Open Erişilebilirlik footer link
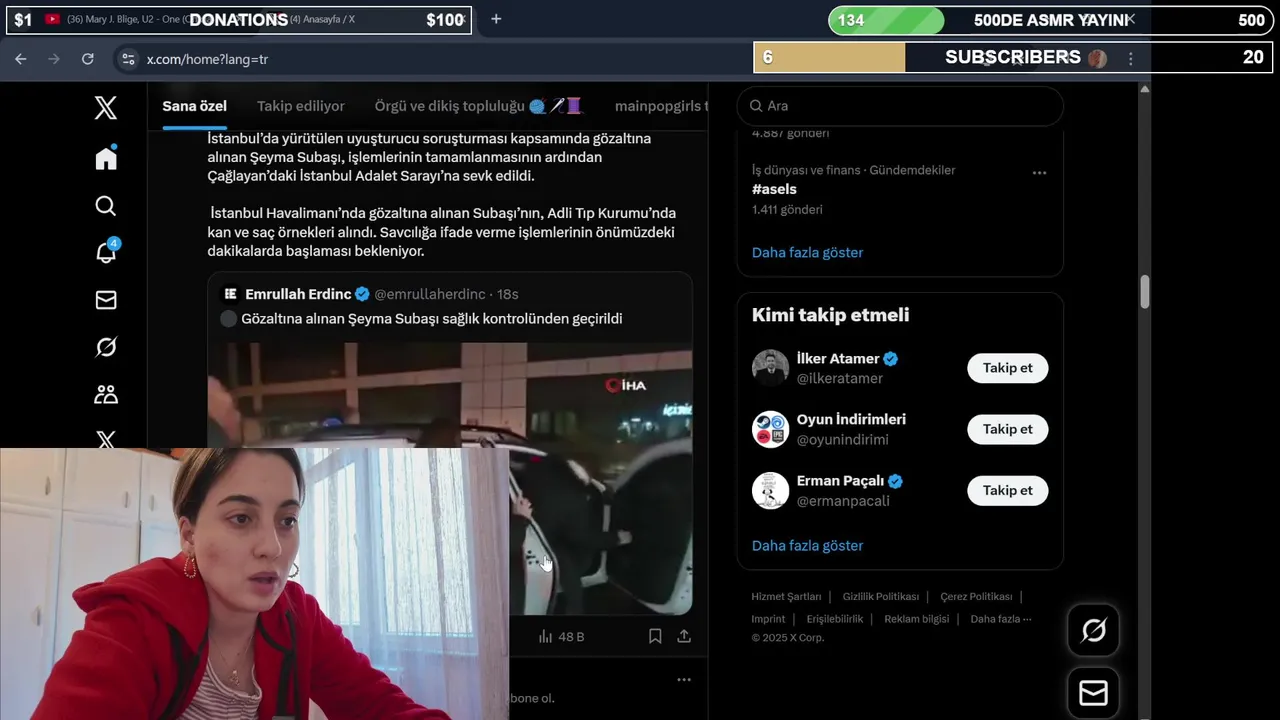This screenshot has height=720, width=1280. pos(835,619)
